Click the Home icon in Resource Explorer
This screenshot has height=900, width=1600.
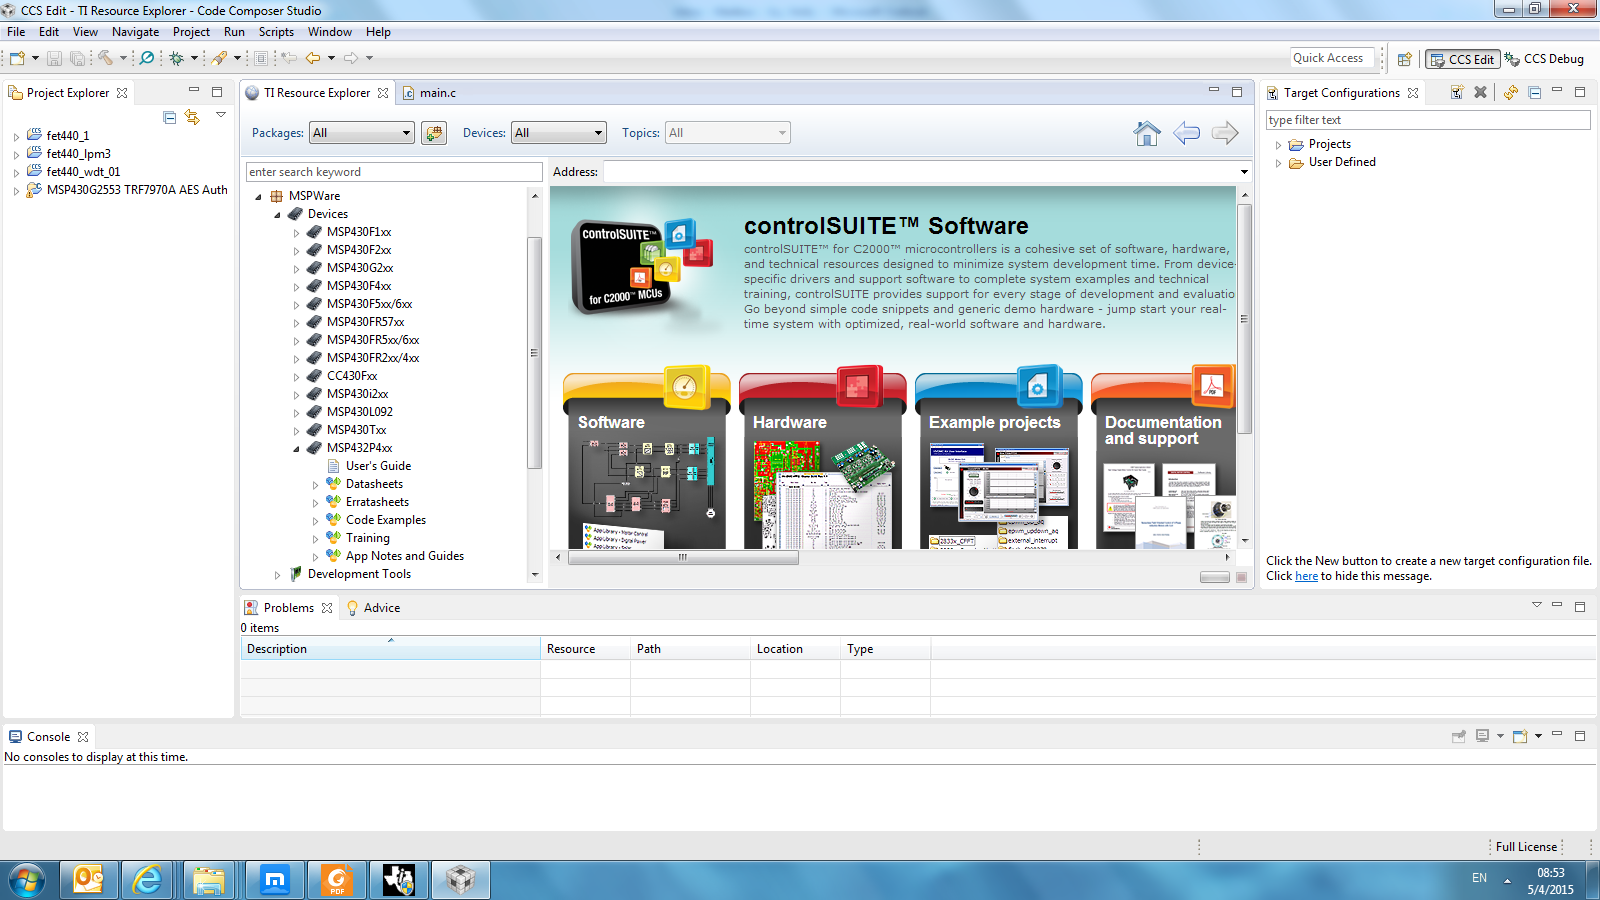click(x=1147, y=133)
